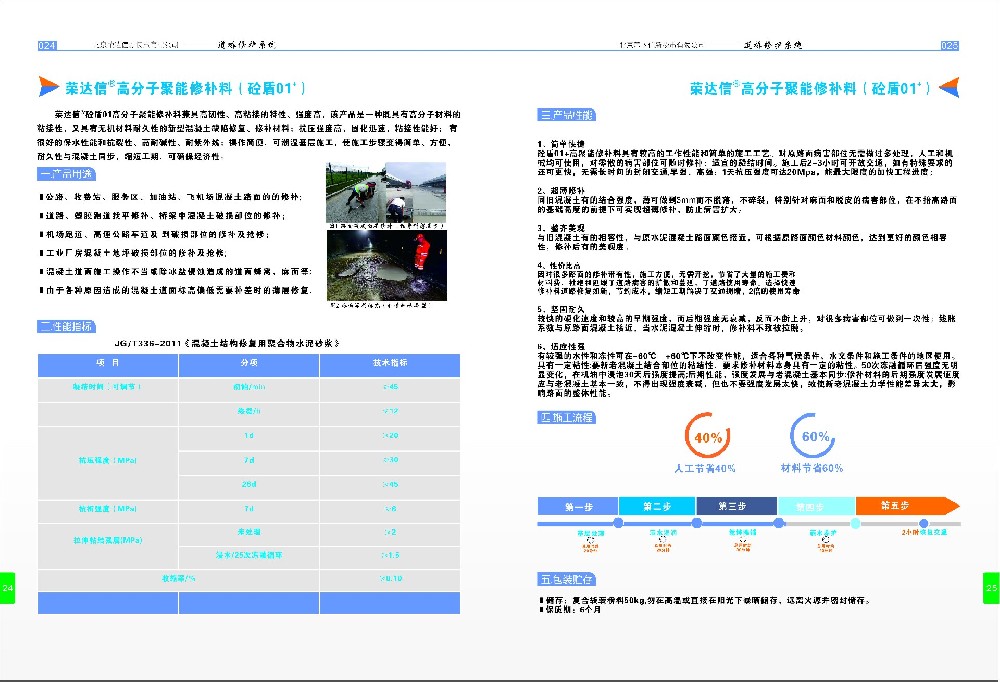Click the right page main product title
1000x682 pixels.
tap(810, 88)
